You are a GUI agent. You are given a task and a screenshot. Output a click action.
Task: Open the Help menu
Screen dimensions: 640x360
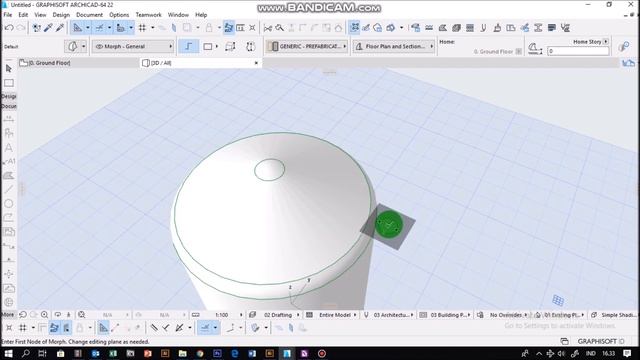click(201, 15)
